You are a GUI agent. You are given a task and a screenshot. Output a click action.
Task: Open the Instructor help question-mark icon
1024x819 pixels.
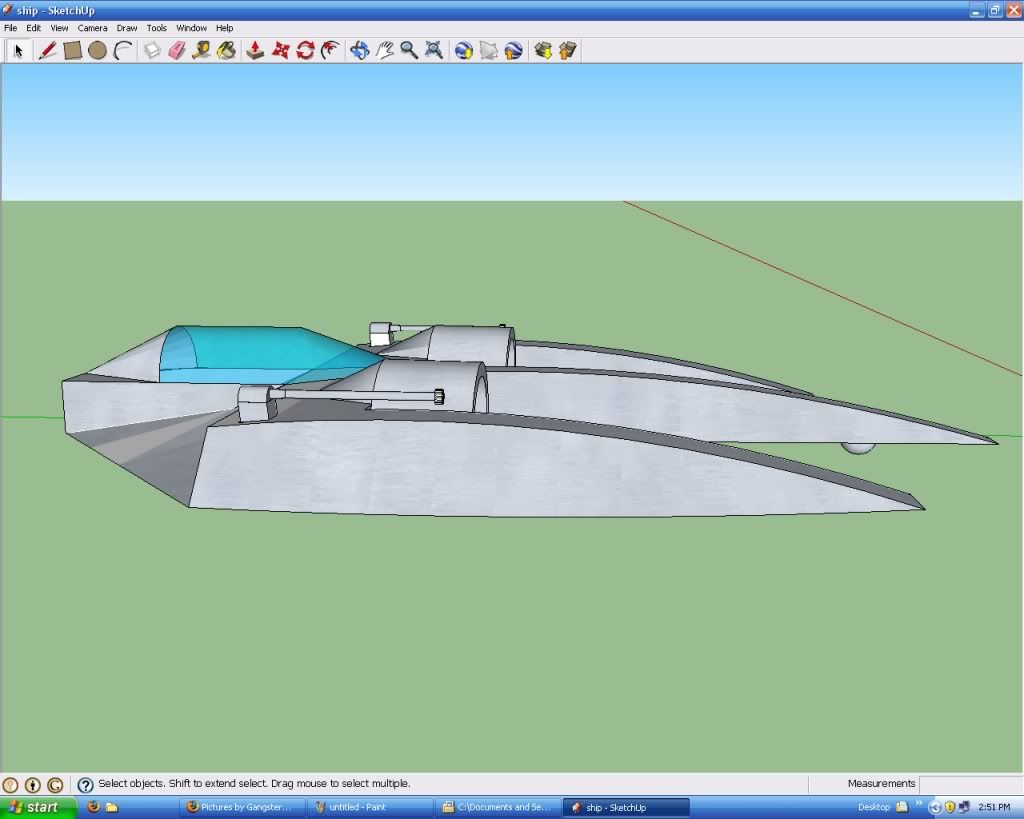coord(85,784)
